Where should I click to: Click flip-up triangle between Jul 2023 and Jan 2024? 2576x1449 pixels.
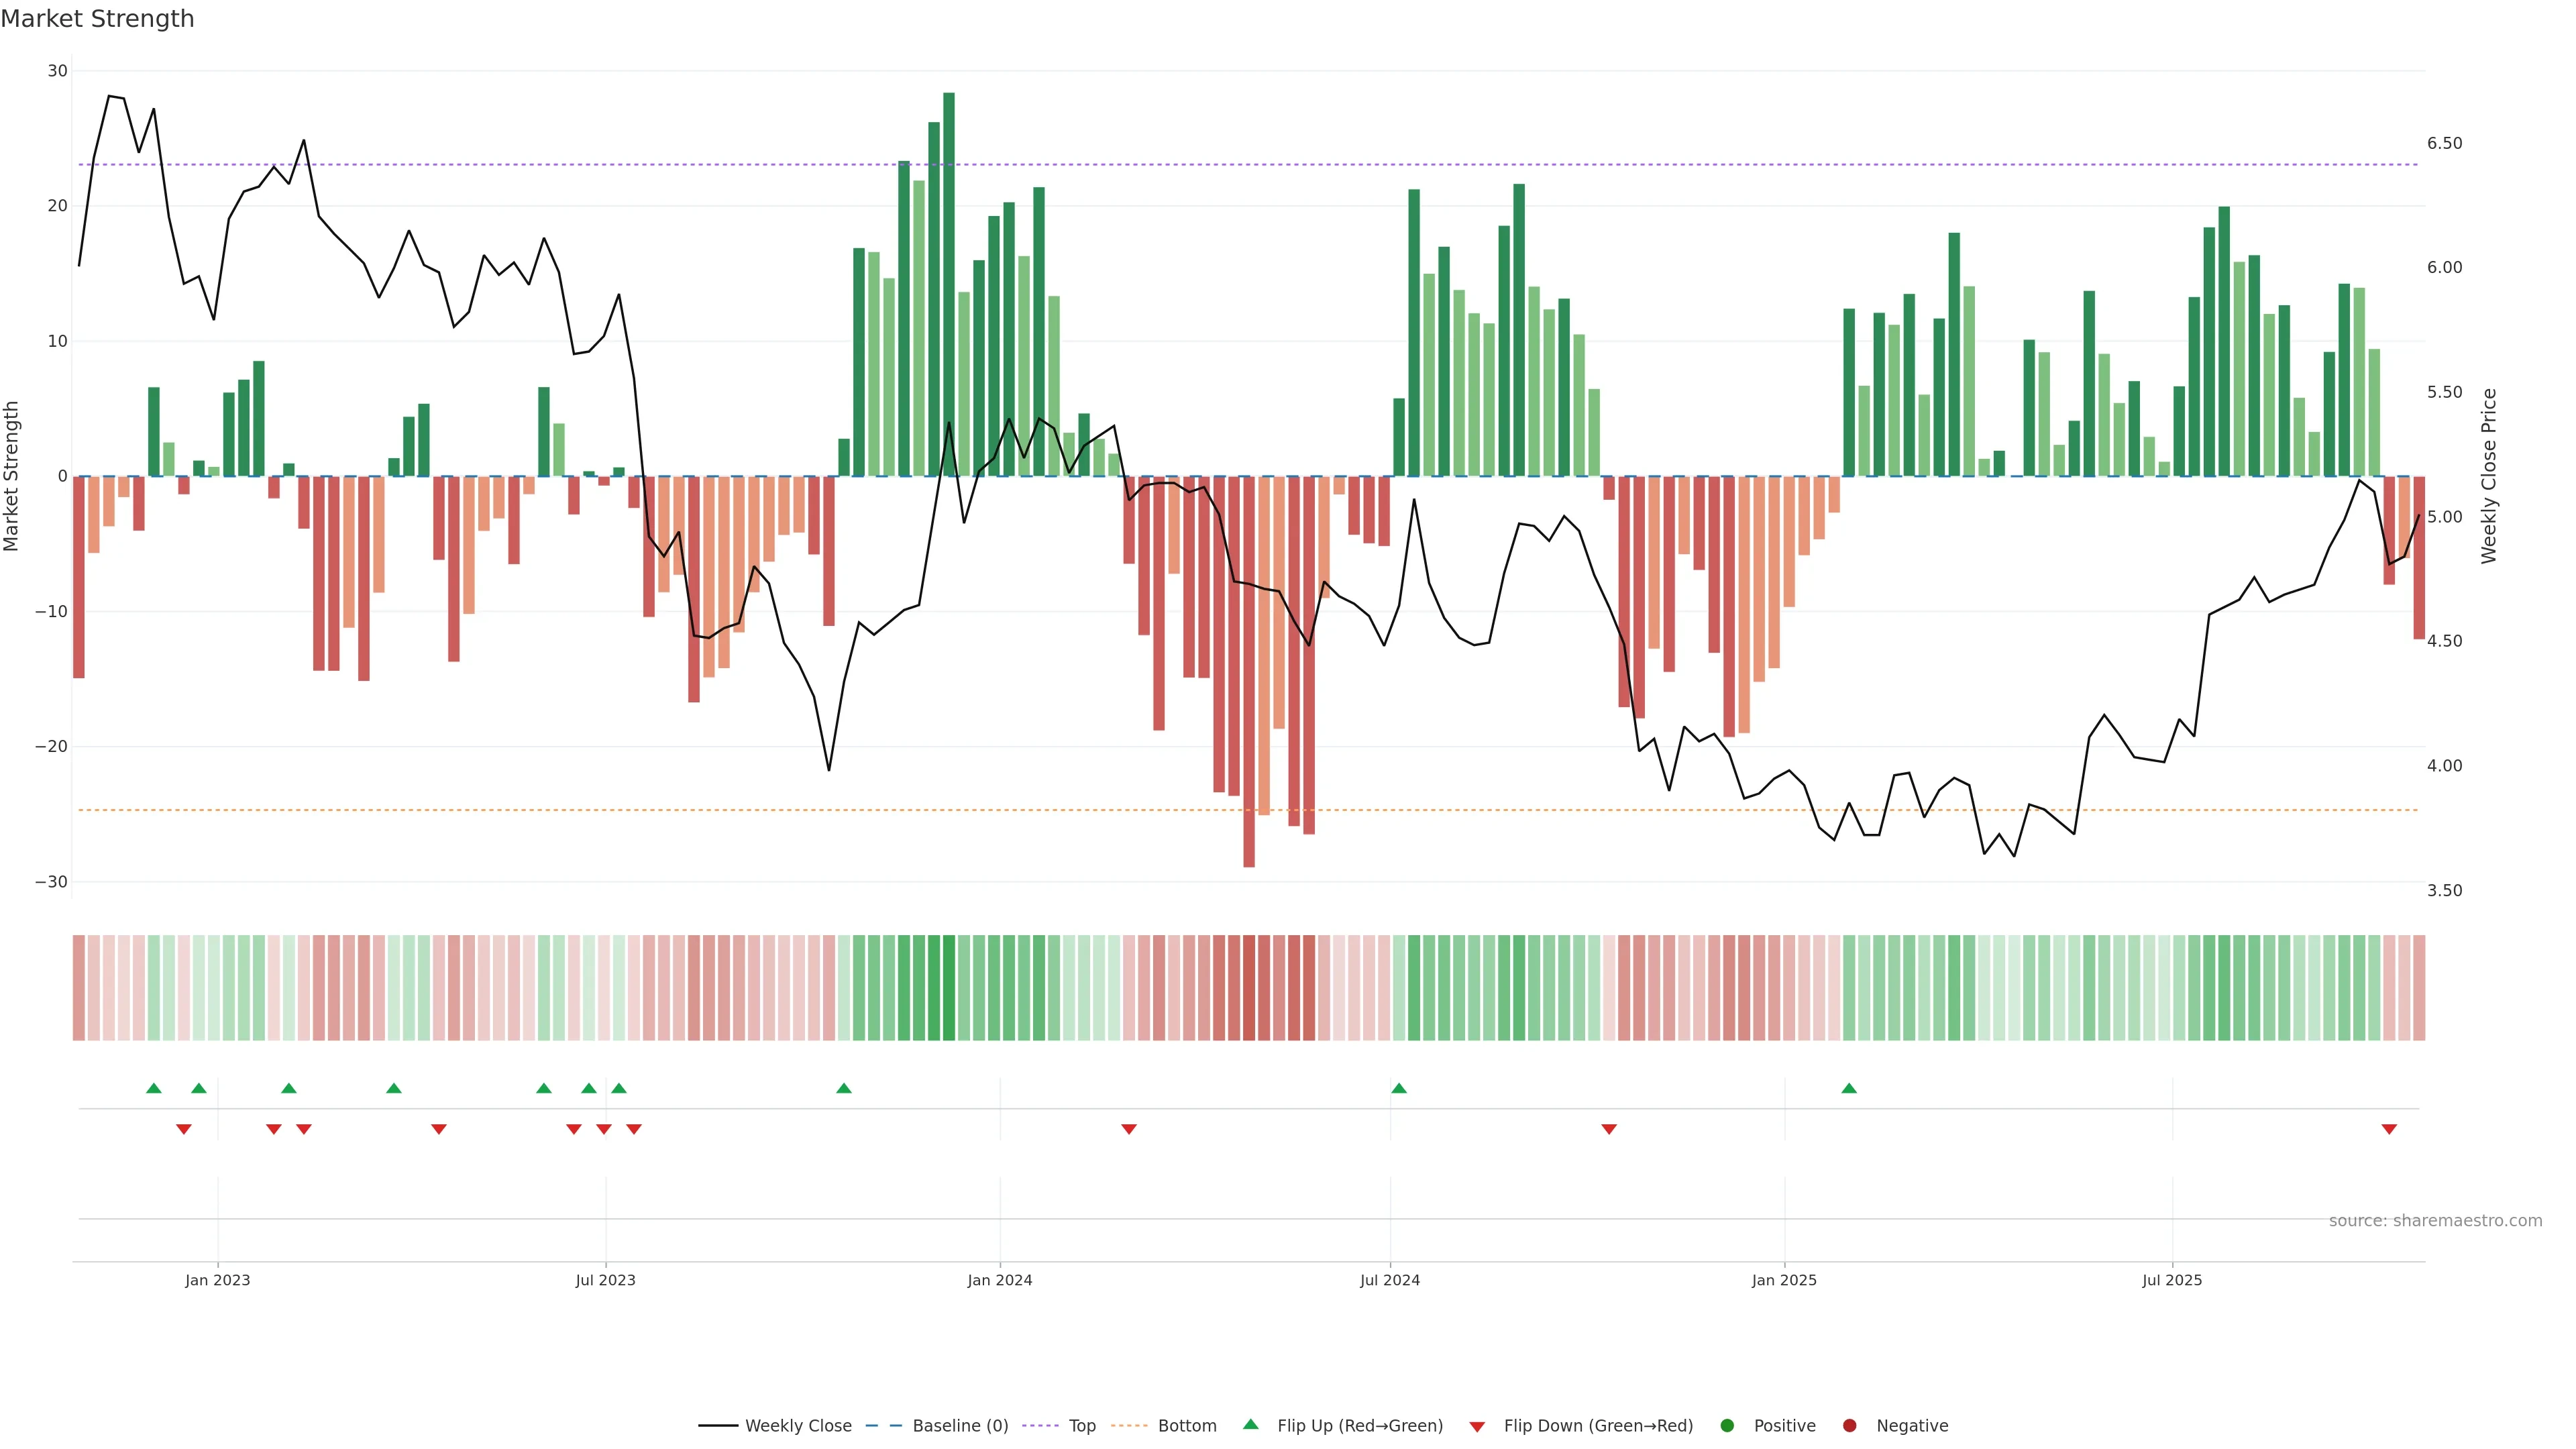point(844,1088)
